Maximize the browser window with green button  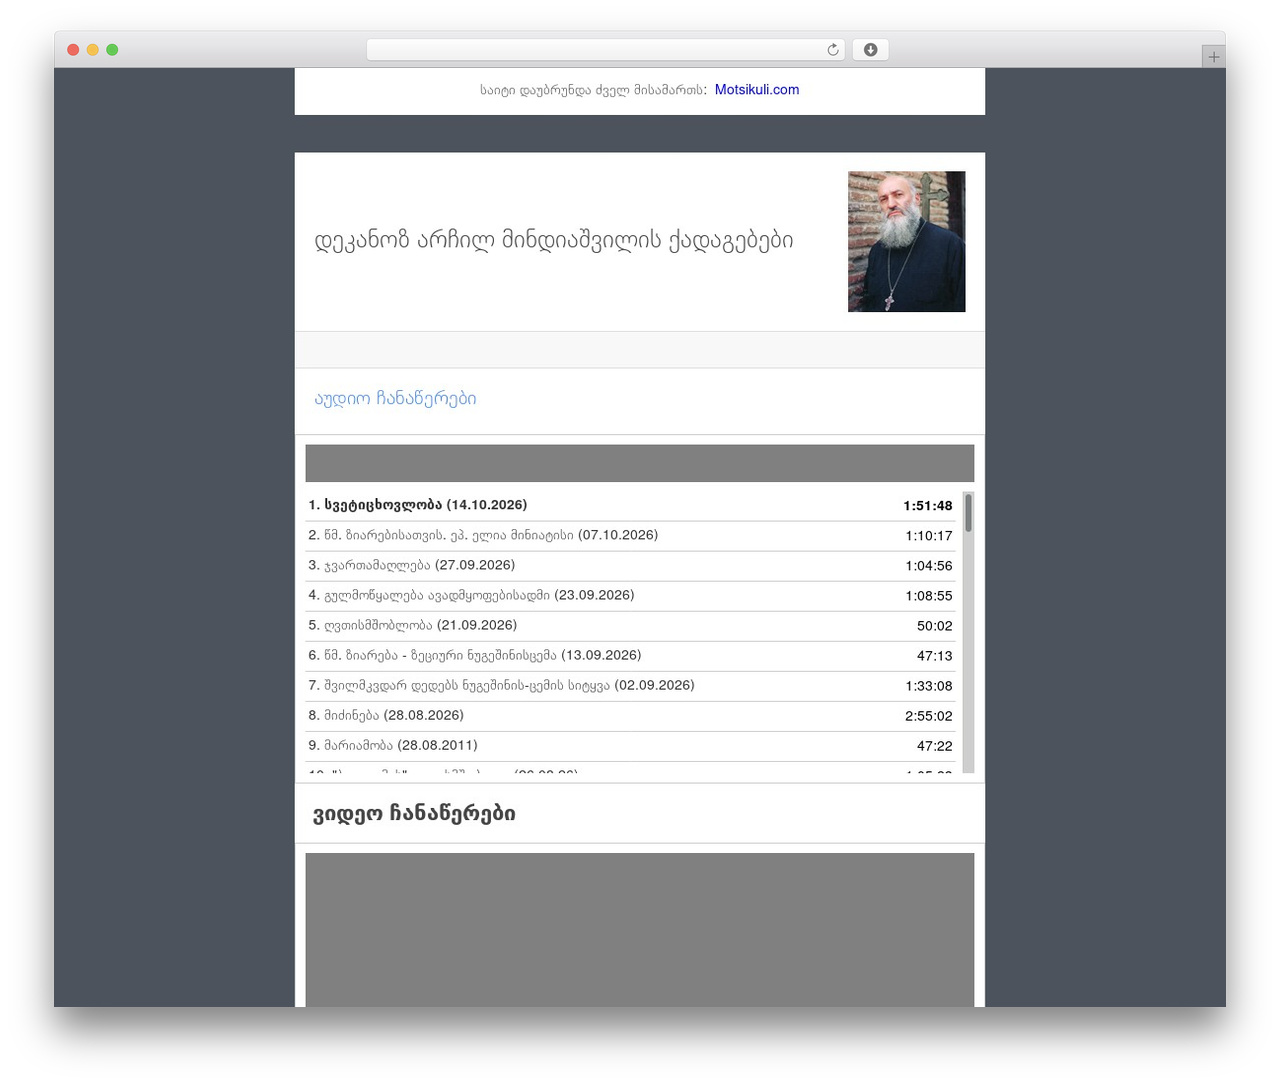112,50
